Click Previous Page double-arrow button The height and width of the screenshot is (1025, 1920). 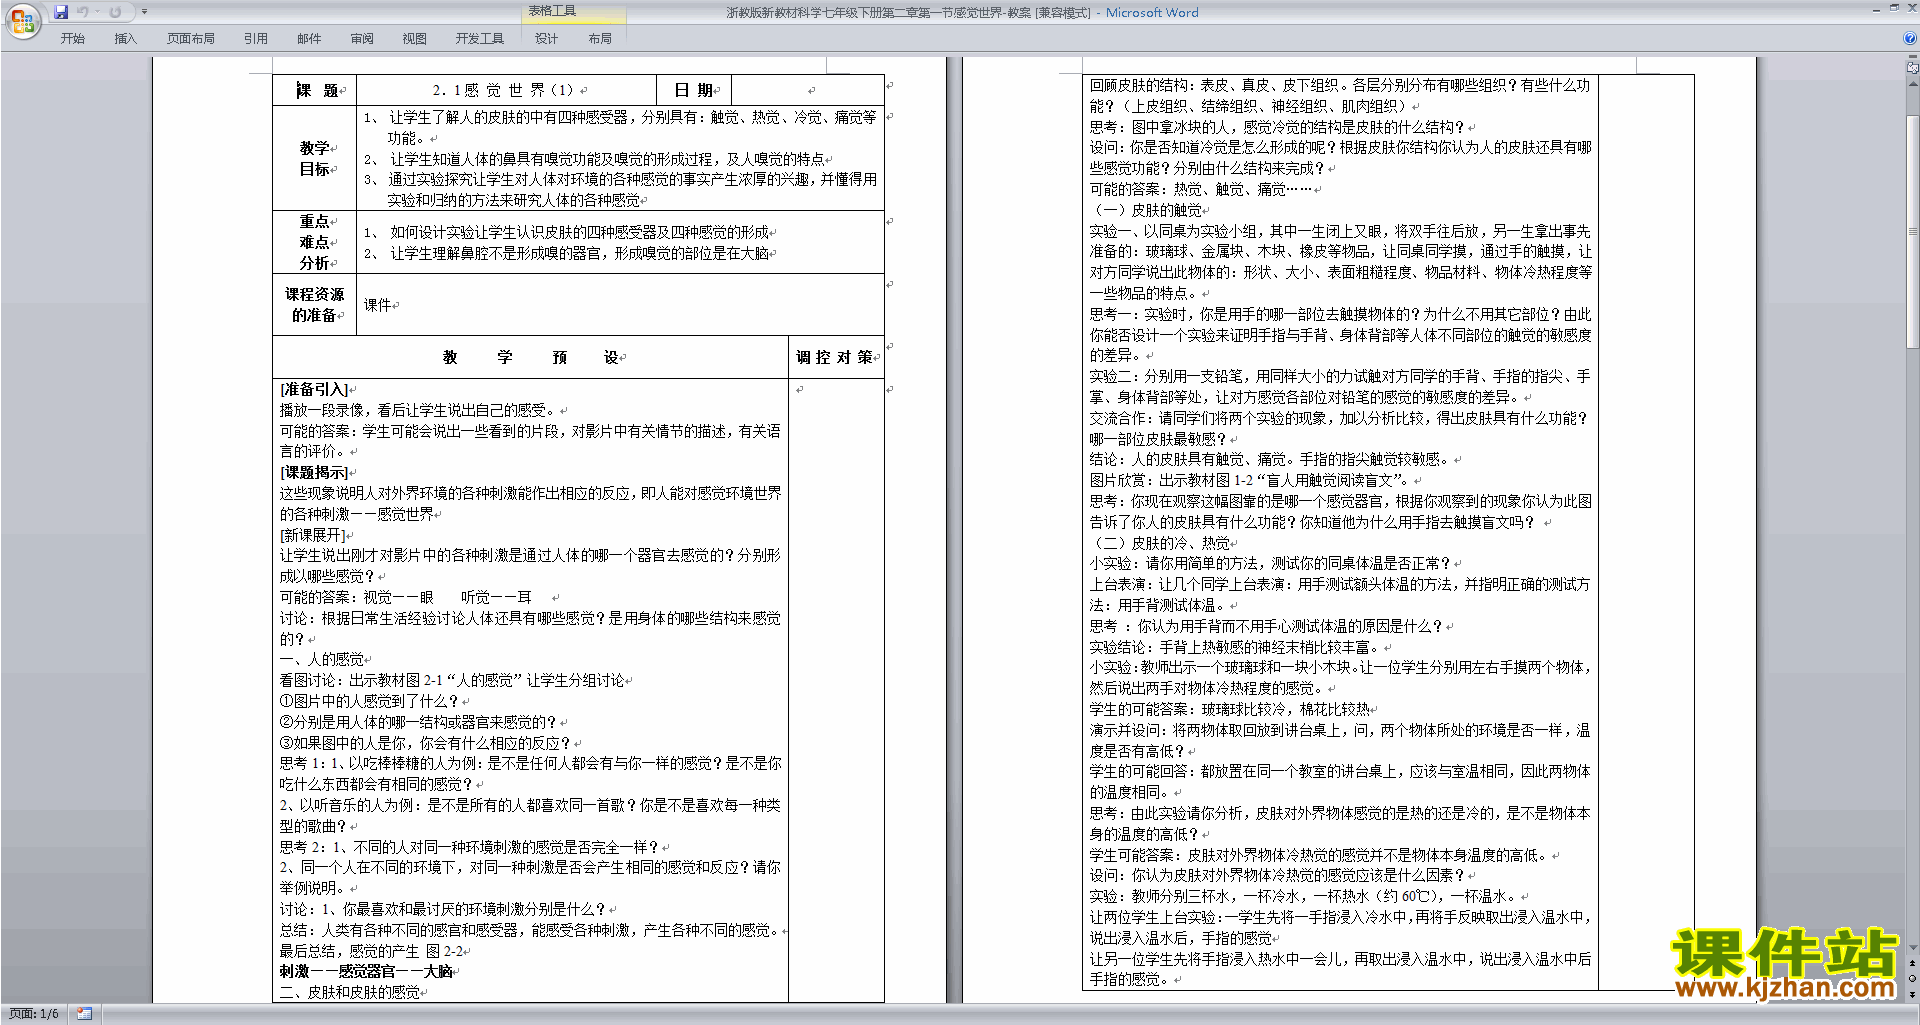coord(1913,963)
